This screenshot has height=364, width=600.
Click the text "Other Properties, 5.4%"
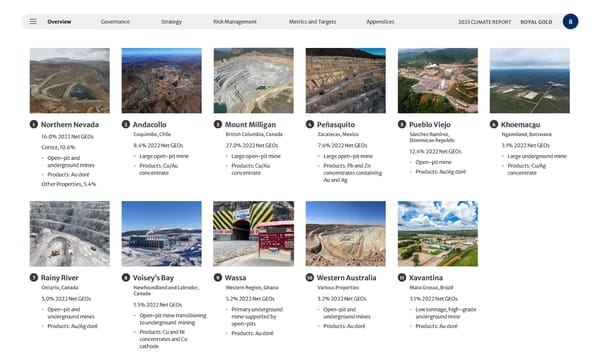coord(68,184)
